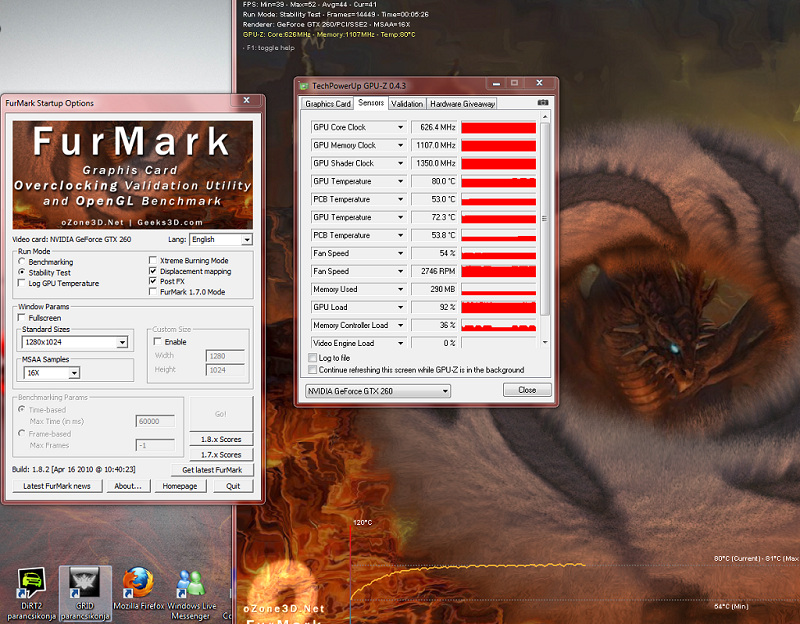Open Memory Controller Load sensor dropdown
800x624 pixels.
point(400,325)
